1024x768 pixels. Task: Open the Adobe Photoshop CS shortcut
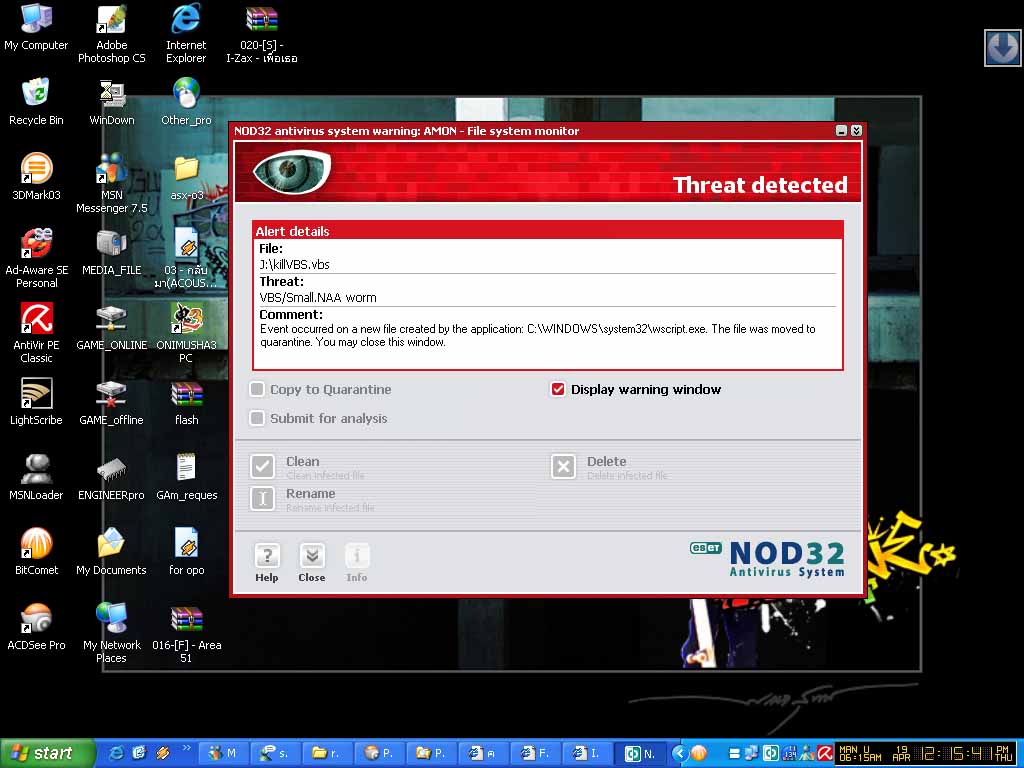click(x=112, y=33)
